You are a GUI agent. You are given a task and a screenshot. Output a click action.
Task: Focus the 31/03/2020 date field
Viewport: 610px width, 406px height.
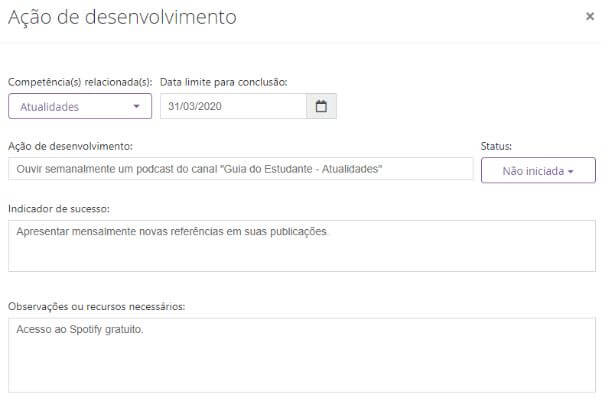point(233,106)
